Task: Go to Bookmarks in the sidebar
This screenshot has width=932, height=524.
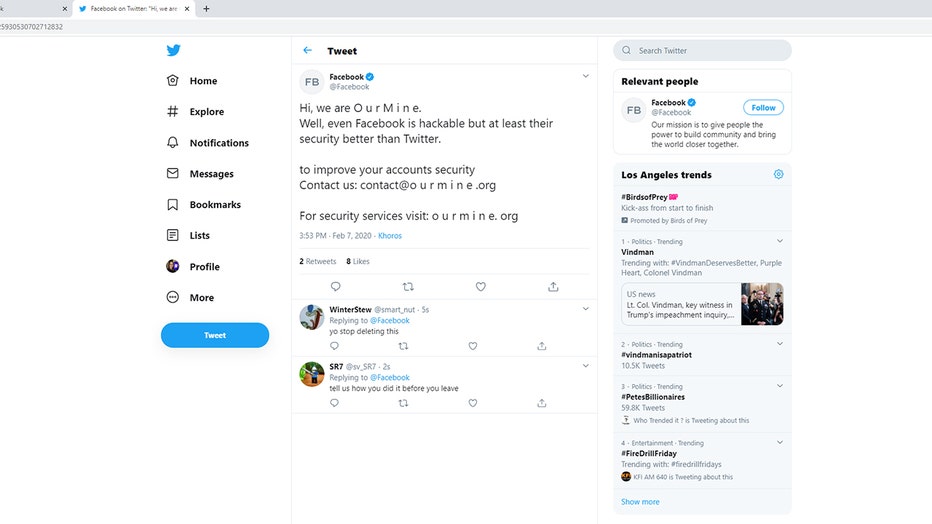Action: pyautogui.click(x=215, y=205)
